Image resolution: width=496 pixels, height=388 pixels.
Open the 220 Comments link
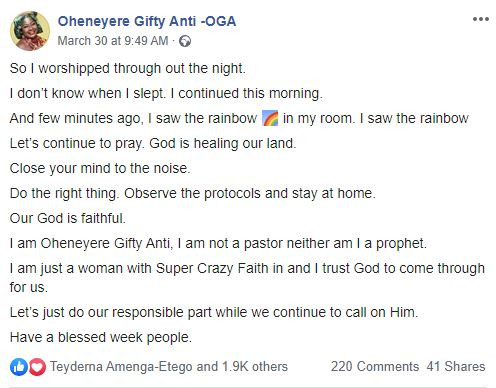(x=375, y=366)
